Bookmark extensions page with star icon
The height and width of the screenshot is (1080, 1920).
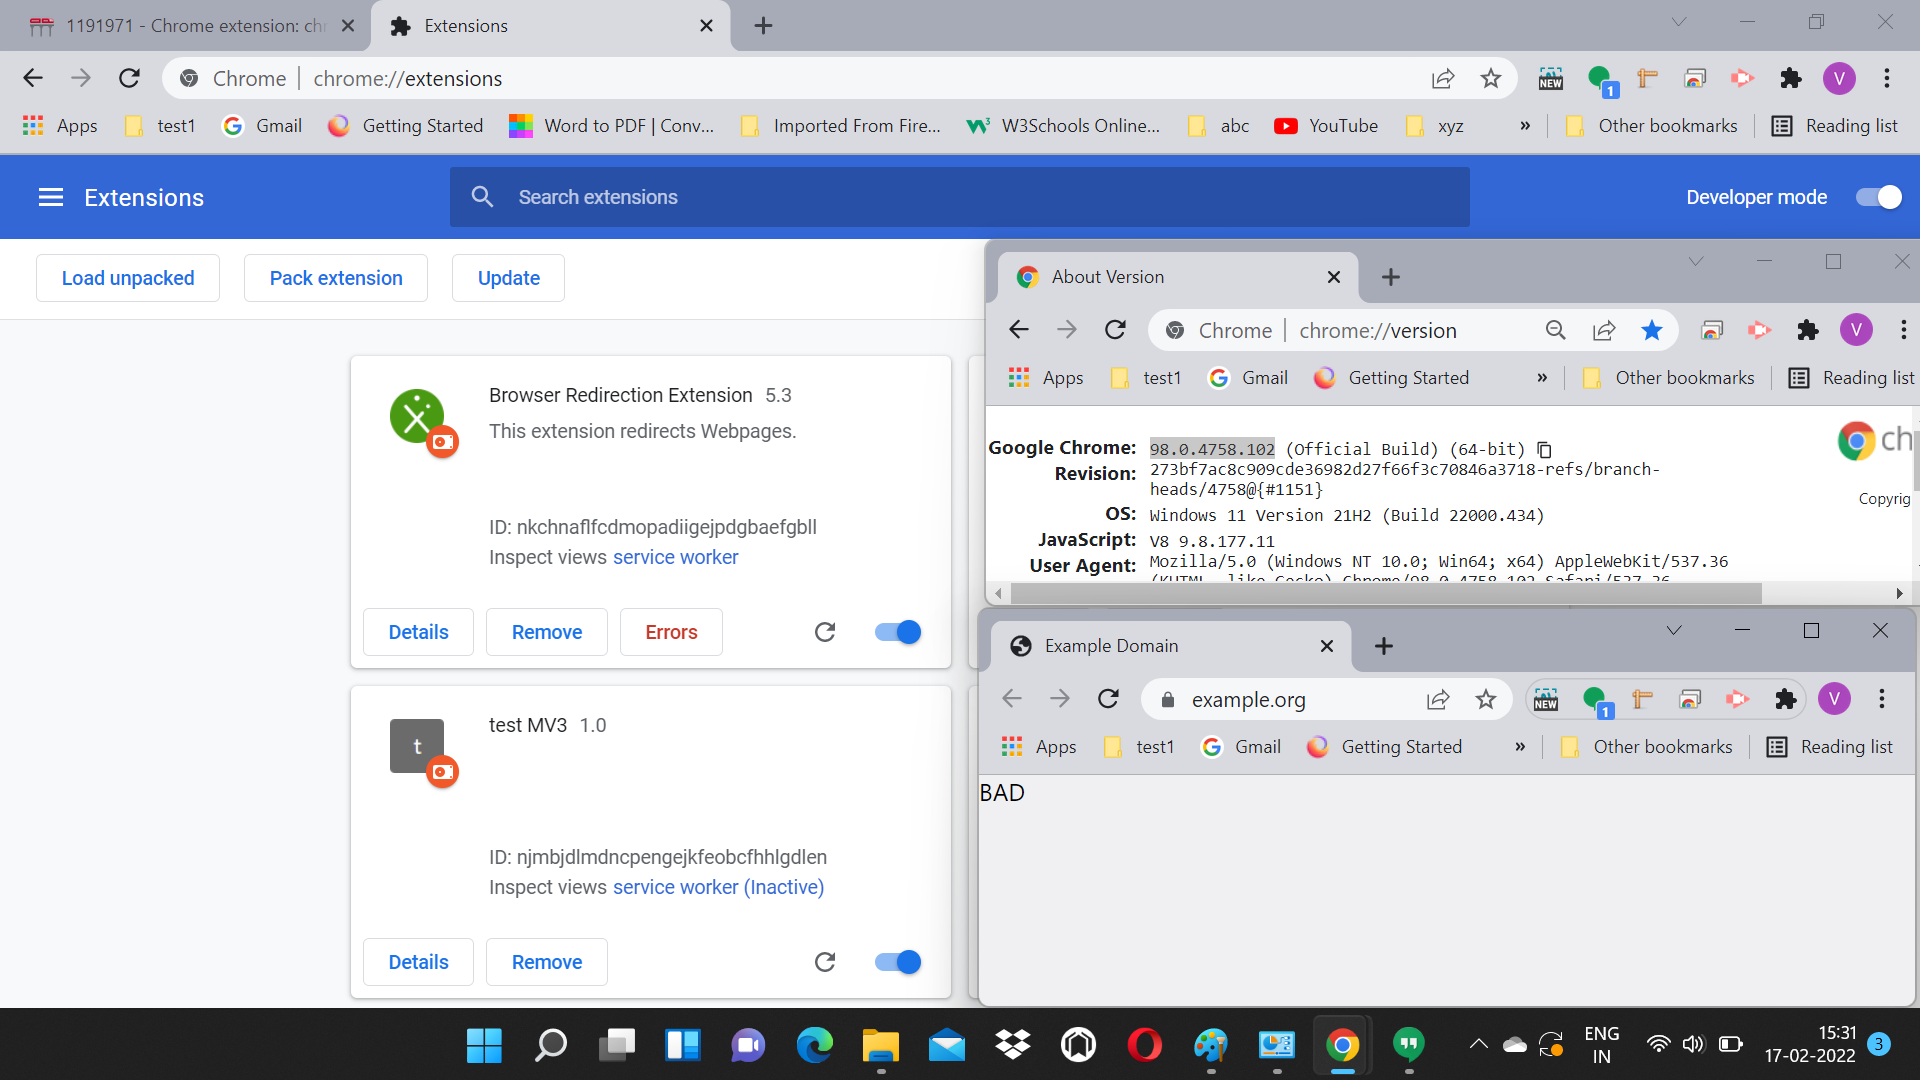point(1490,78)
